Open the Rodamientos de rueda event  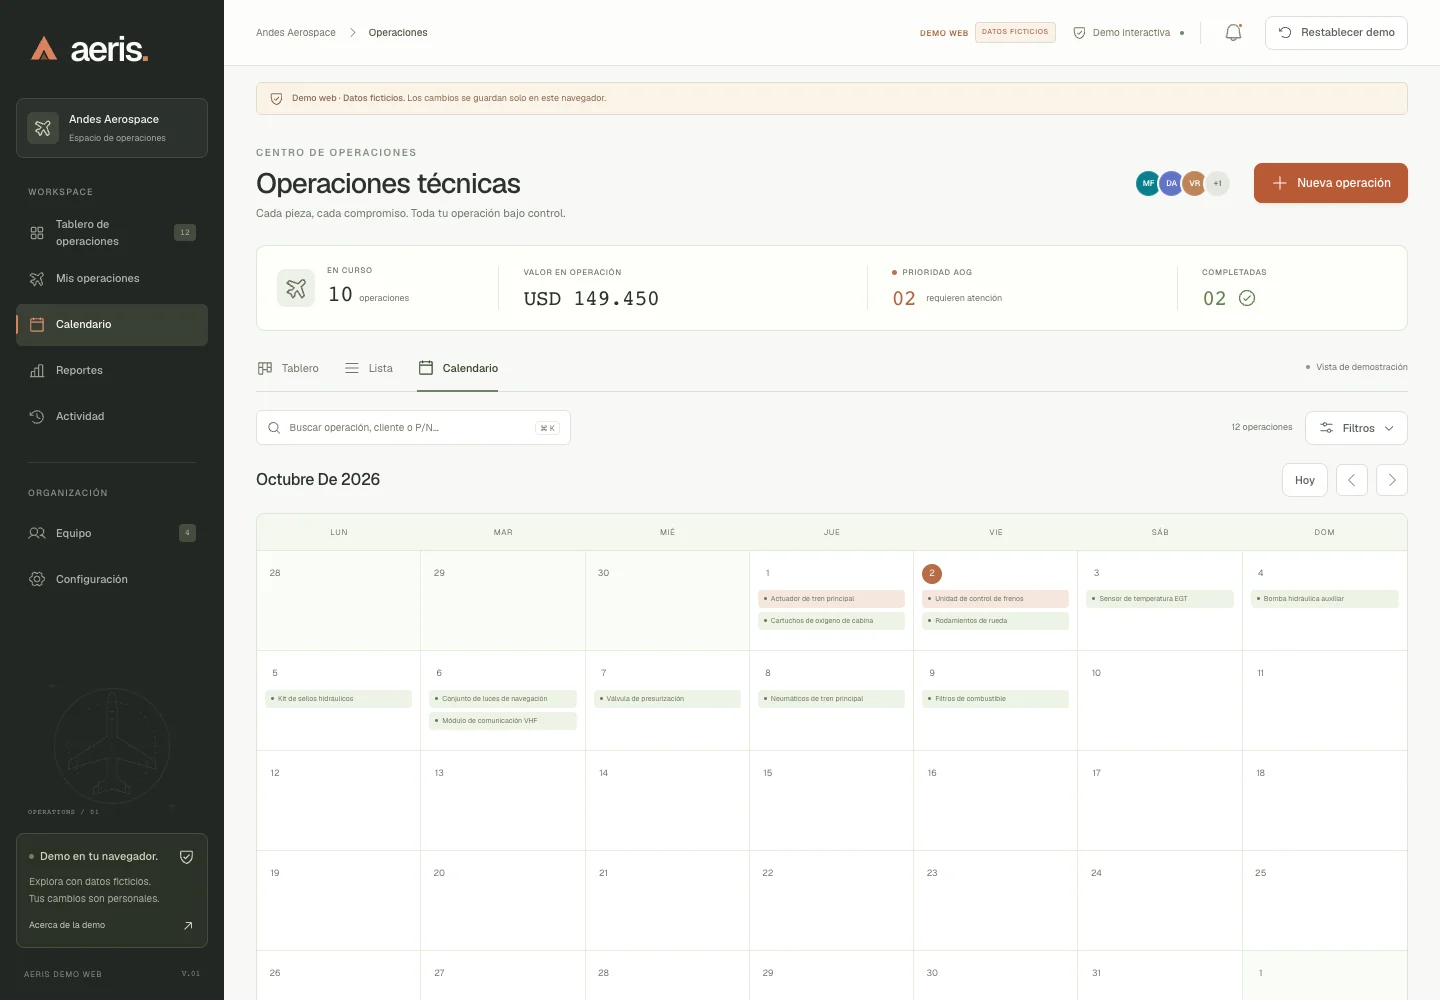click(995, 621)
